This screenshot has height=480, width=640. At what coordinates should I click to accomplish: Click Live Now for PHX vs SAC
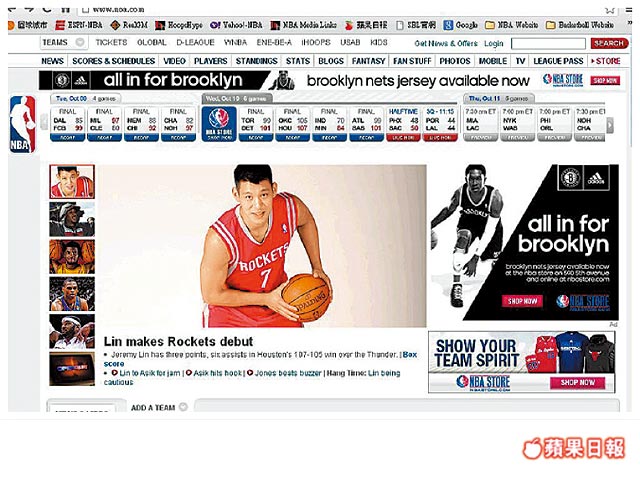(403, 138)
